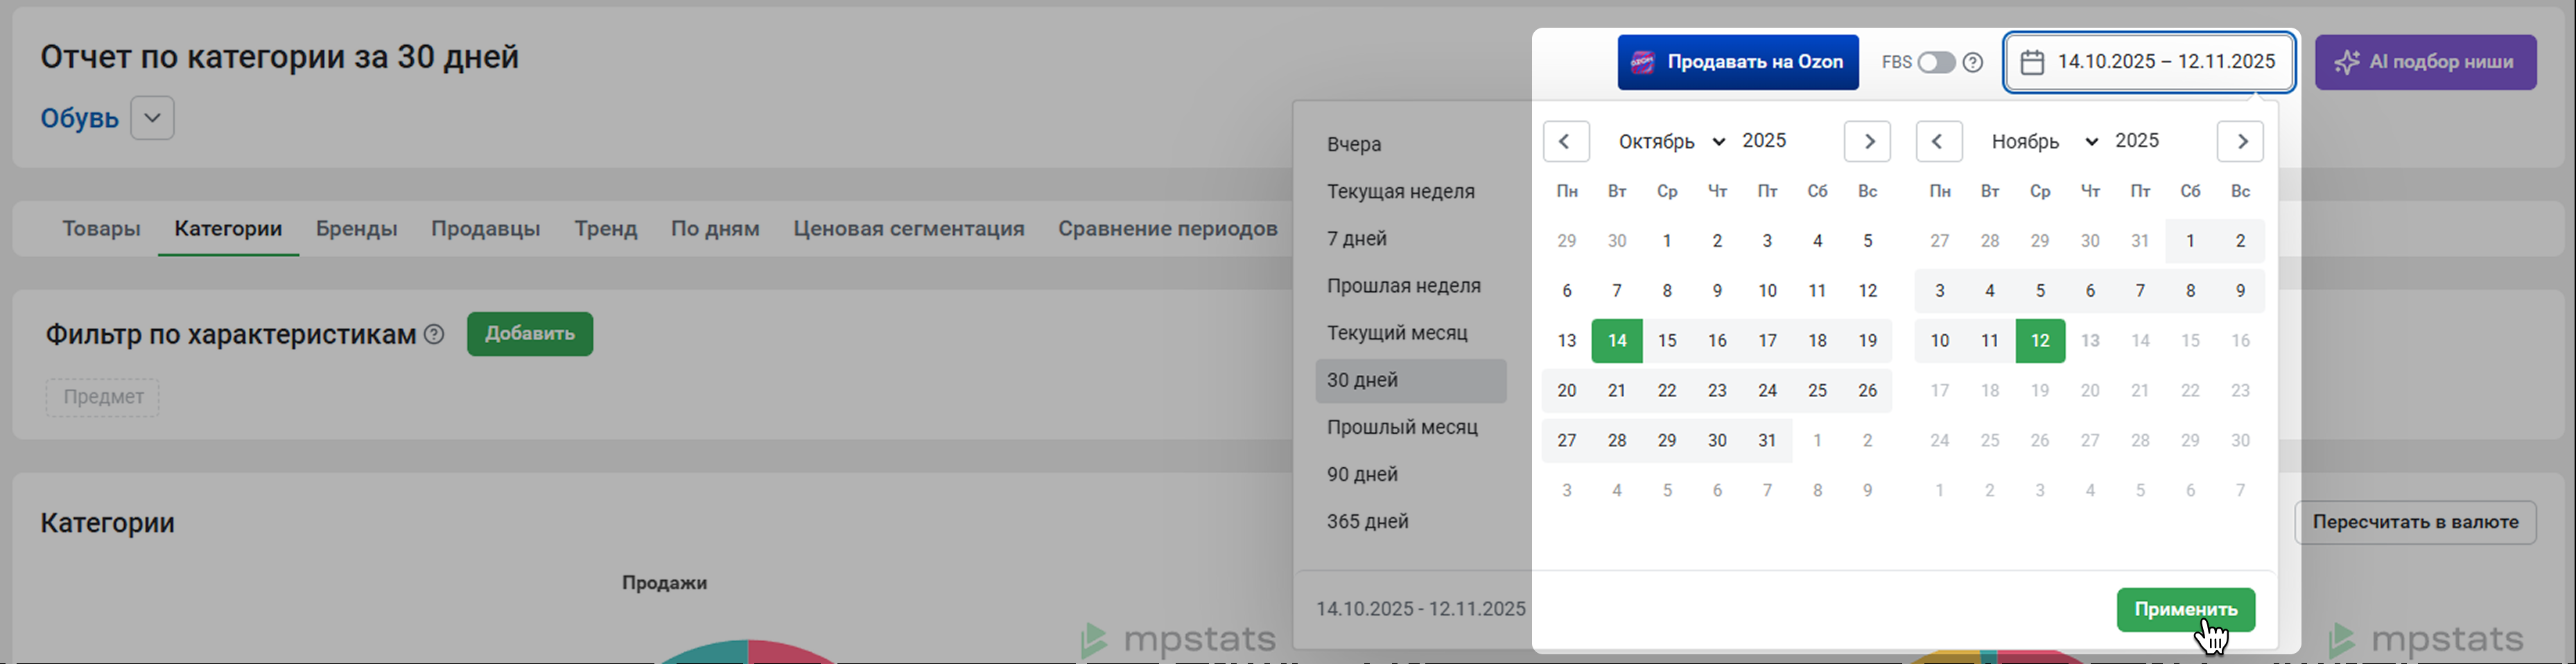This screenshot has height=664, width=2576.
Task: Go to next month in November calendar
Action: [2240, 141]
